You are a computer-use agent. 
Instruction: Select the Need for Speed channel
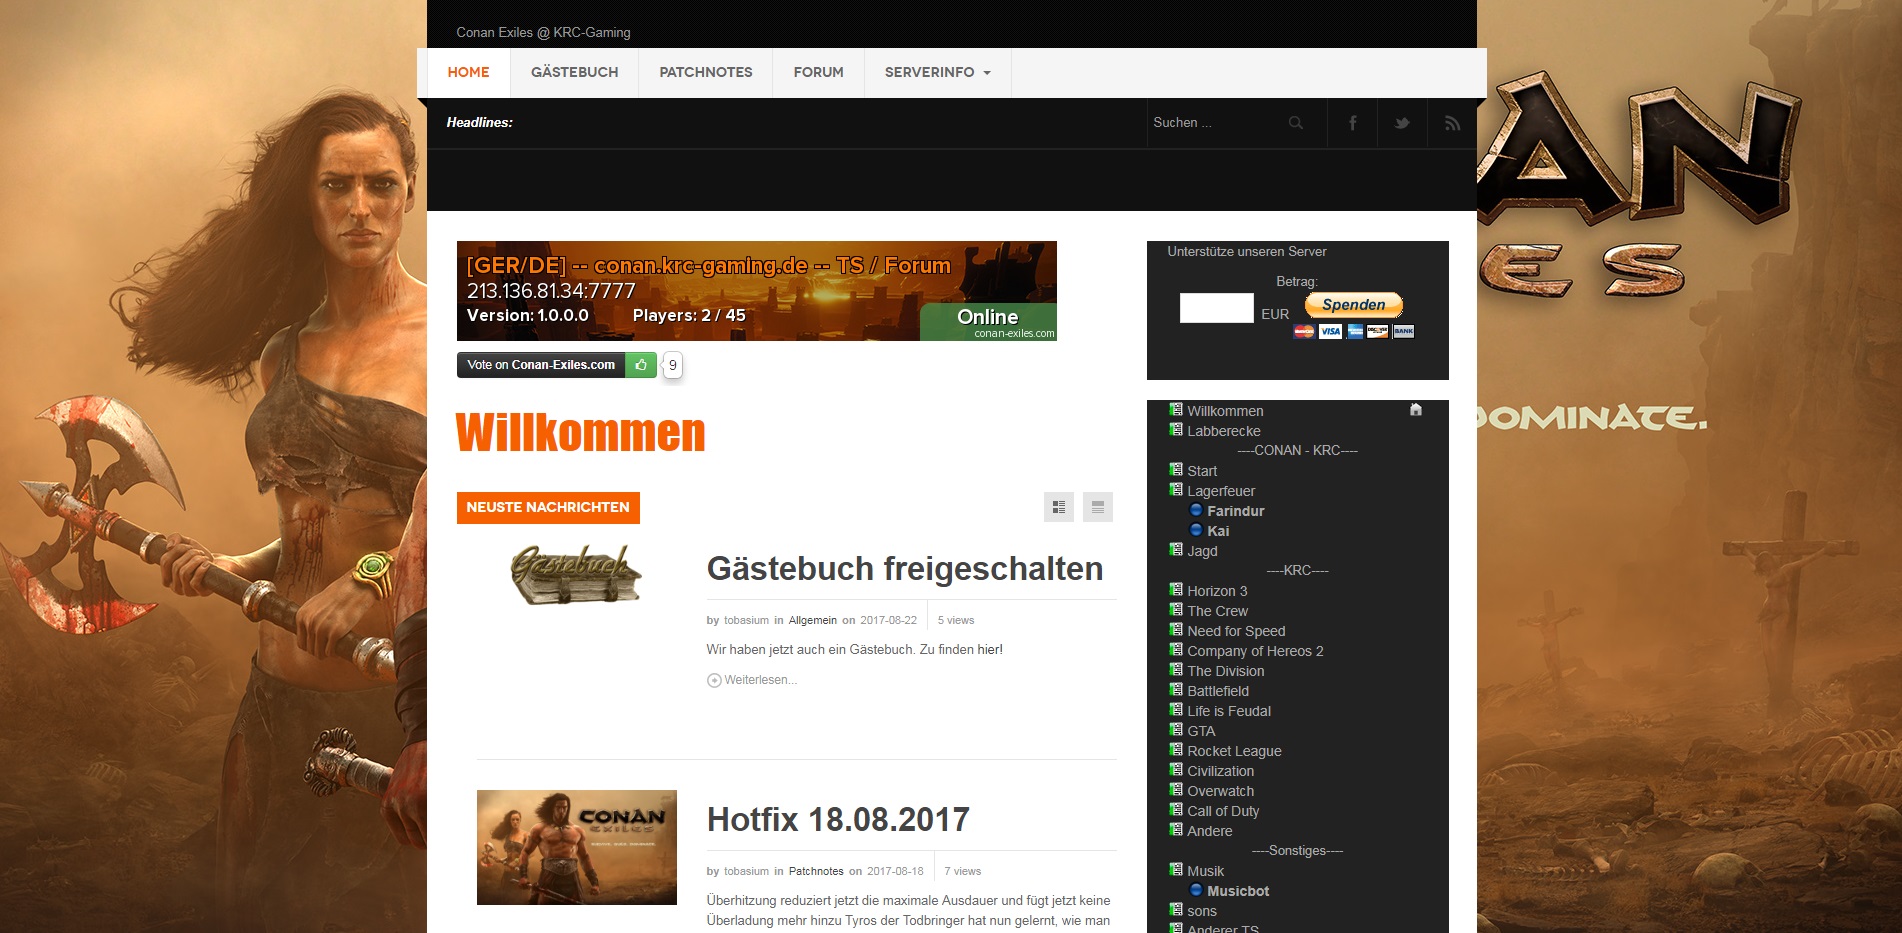(1236, 631)
